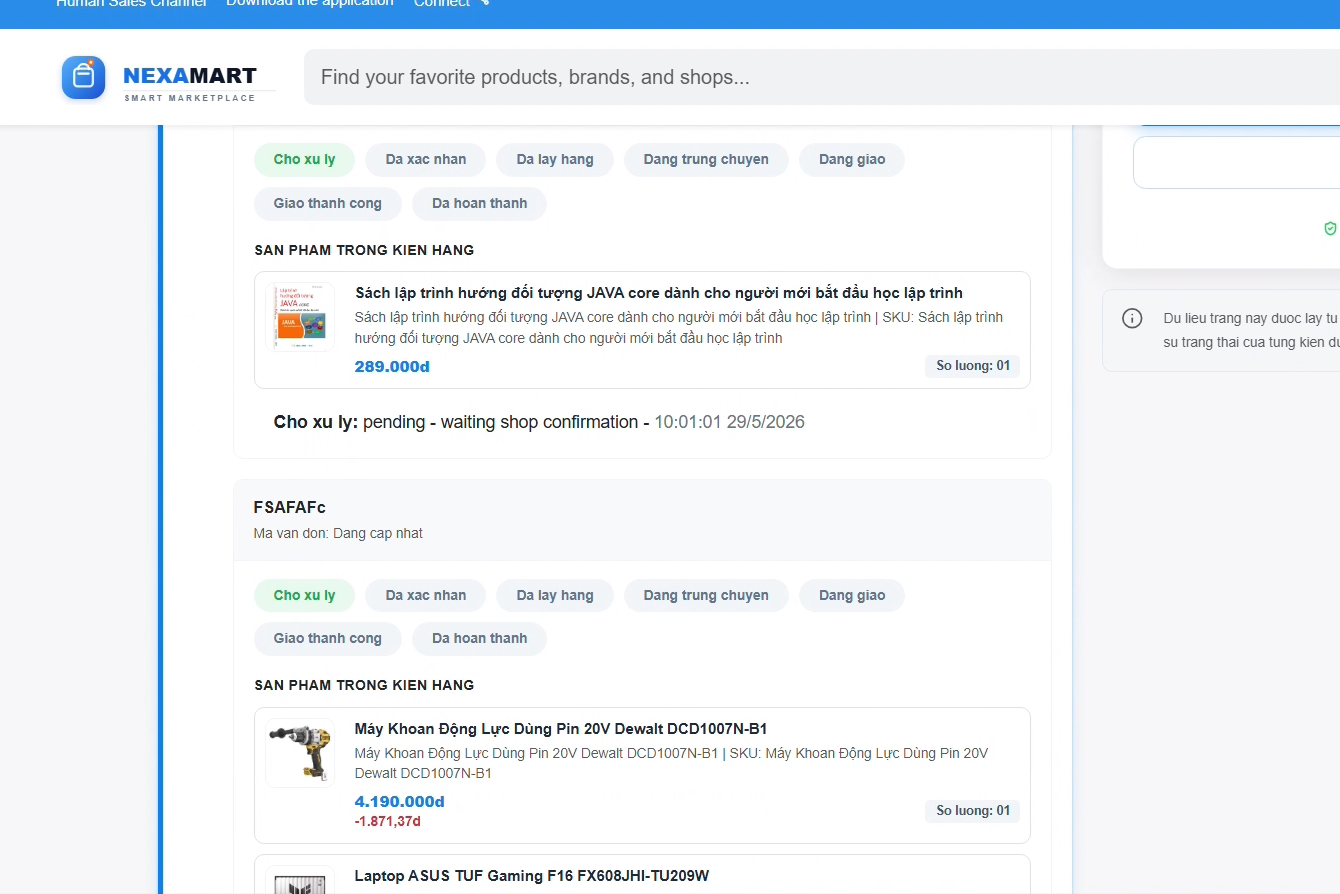
Task: Click the pending waiting shop confirmation status line
Action: [539, 422]
